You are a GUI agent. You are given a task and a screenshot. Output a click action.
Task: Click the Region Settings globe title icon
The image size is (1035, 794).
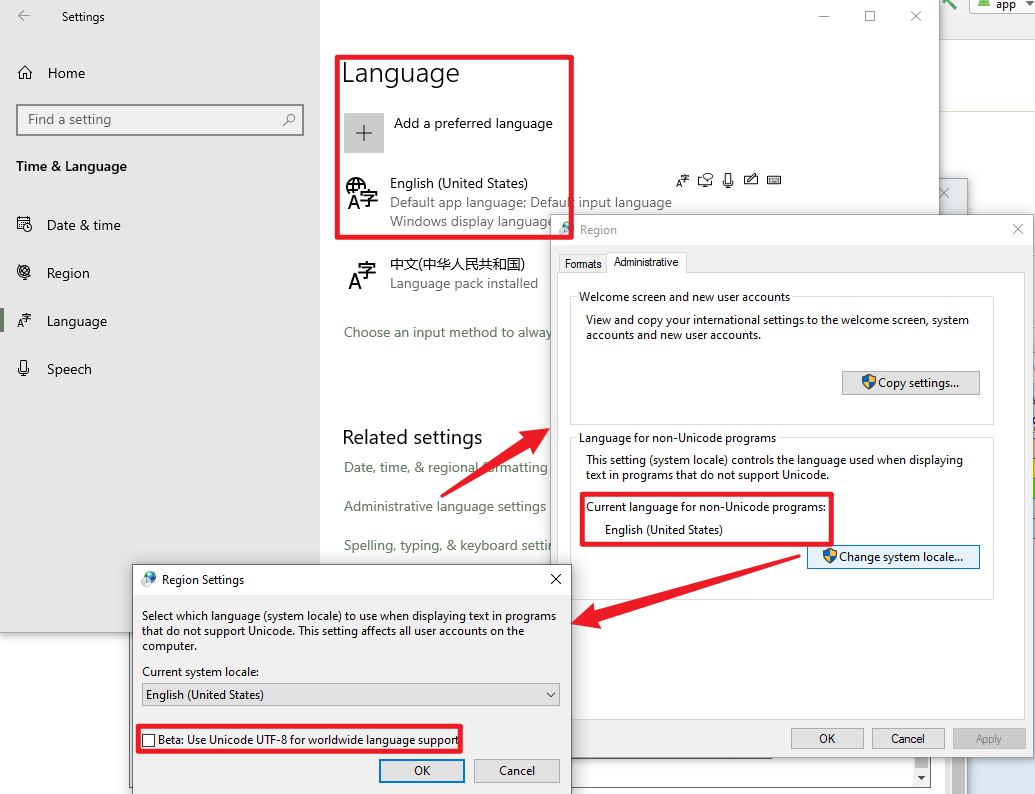[x=149, y=579]
